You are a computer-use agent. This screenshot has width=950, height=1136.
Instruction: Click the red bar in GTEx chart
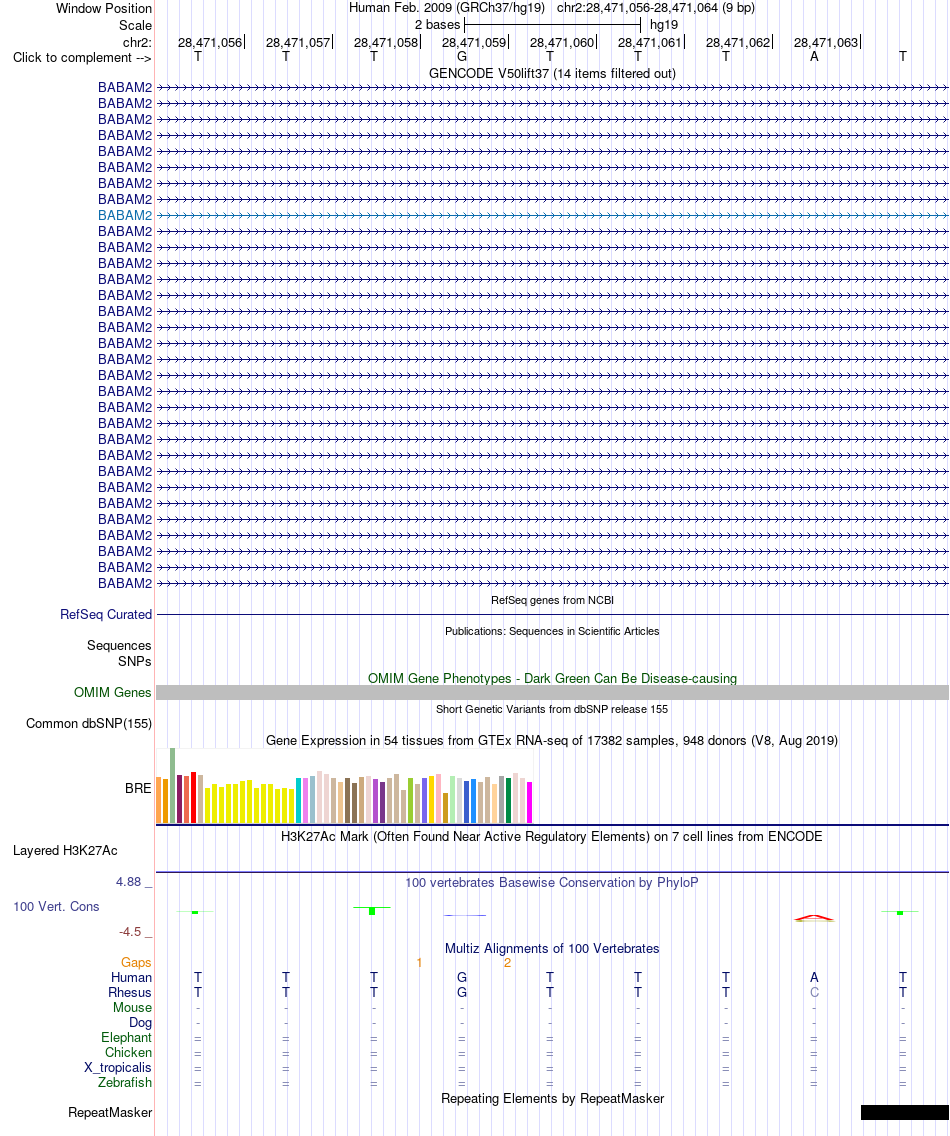pyautogui.click(x=193, y=798)
